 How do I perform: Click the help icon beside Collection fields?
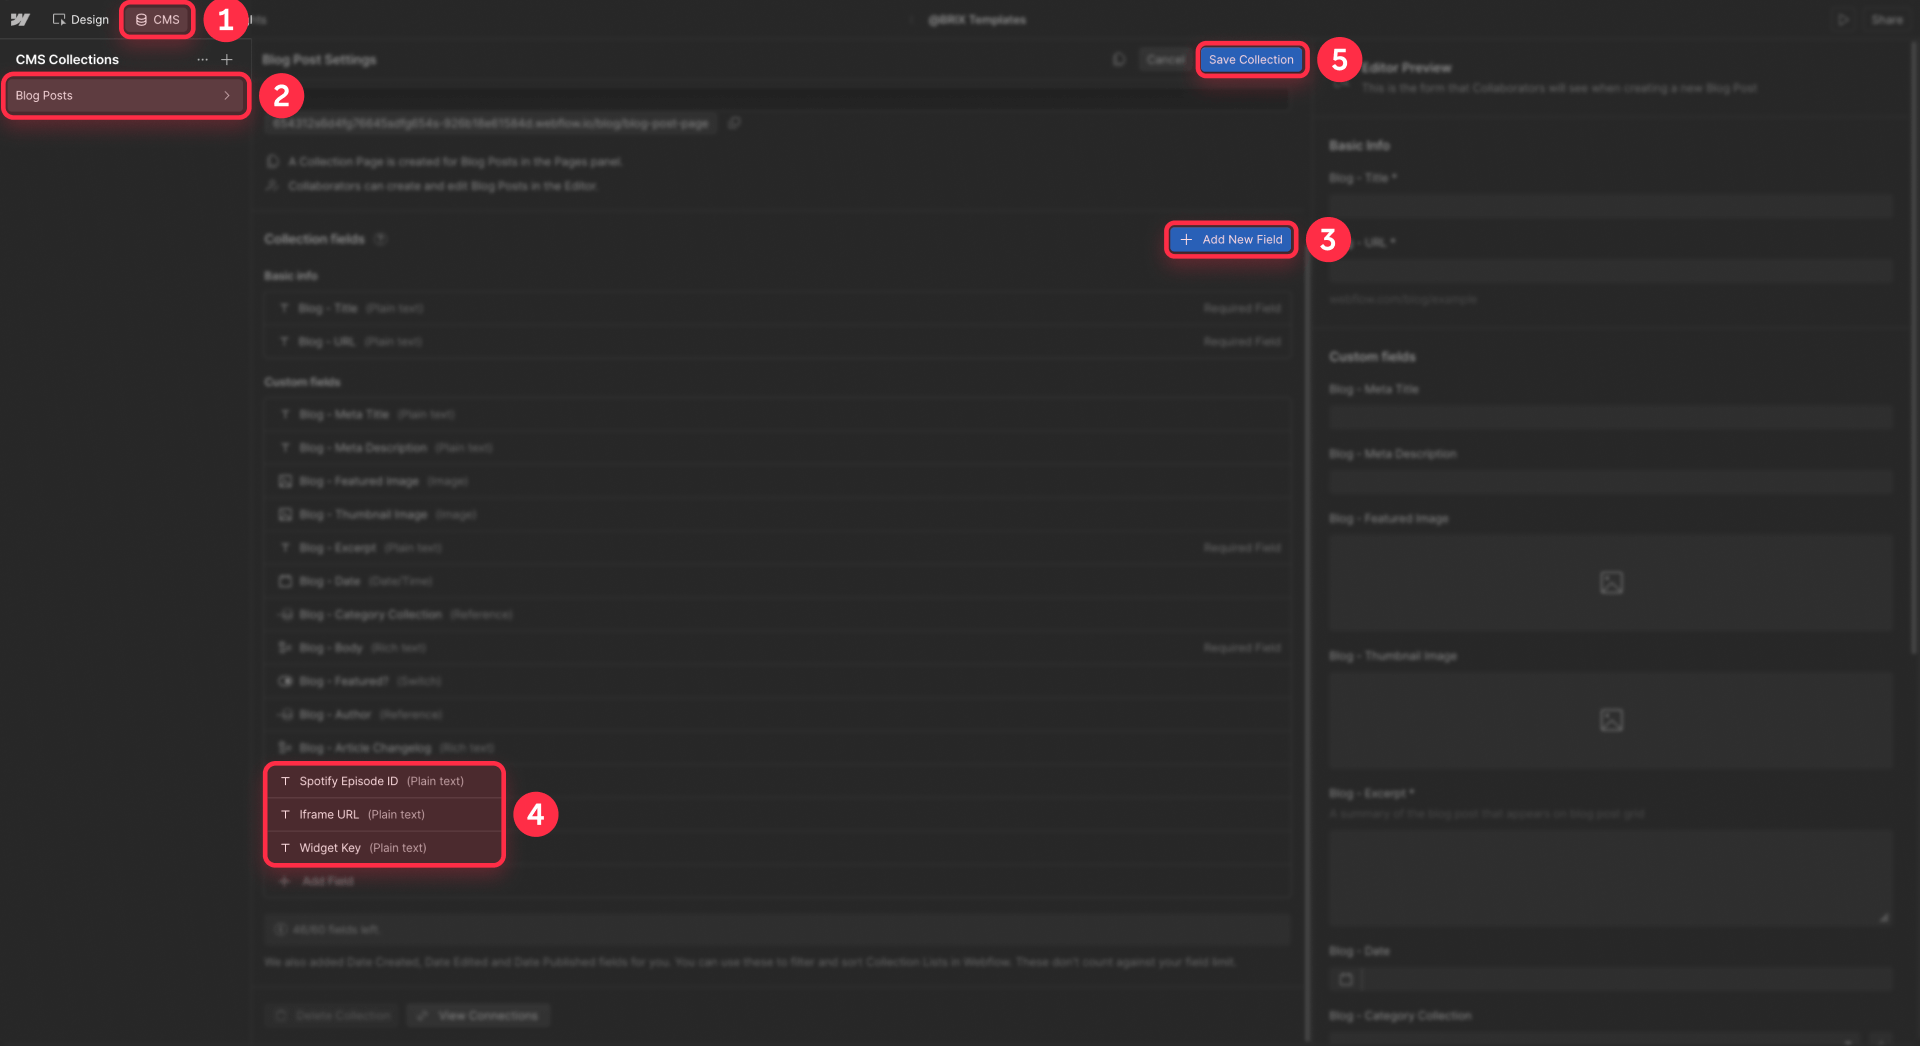click(380, 239)
